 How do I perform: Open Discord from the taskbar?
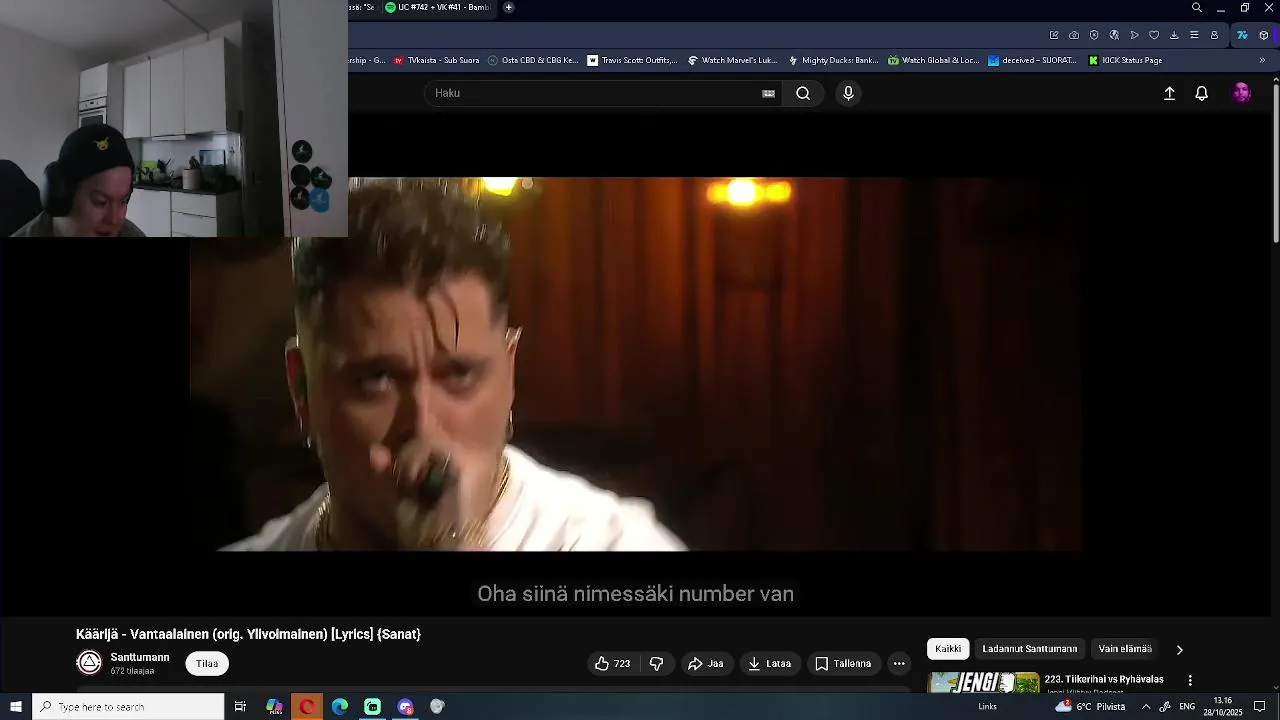coord(405,707)
